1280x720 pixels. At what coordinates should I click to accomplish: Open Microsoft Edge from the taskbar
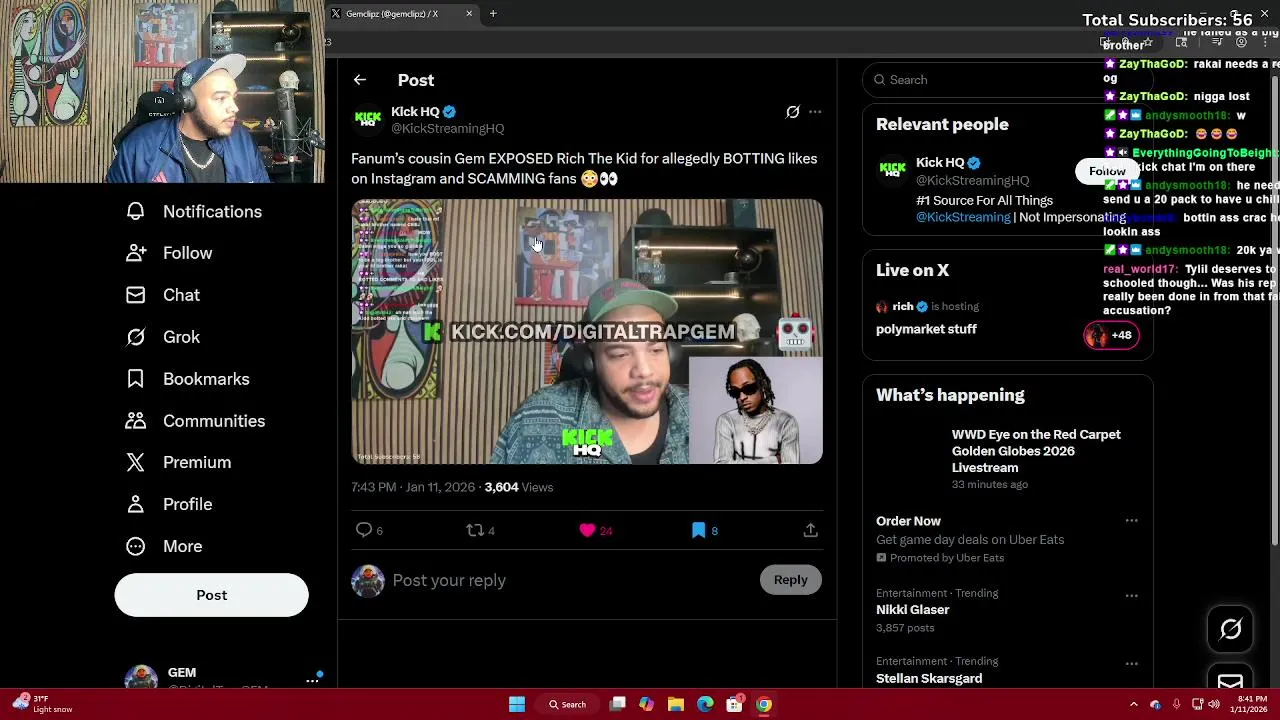pyautogui.click(x=705, y=705)
